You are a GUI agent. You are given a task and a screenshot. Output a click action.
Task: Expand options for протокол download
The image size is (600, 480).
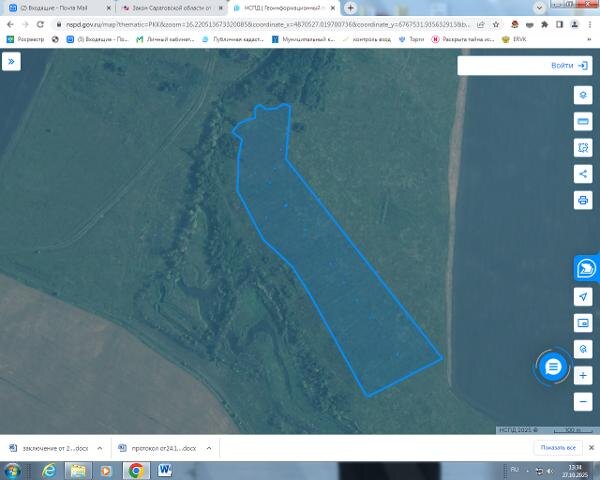tap(209, 448)
